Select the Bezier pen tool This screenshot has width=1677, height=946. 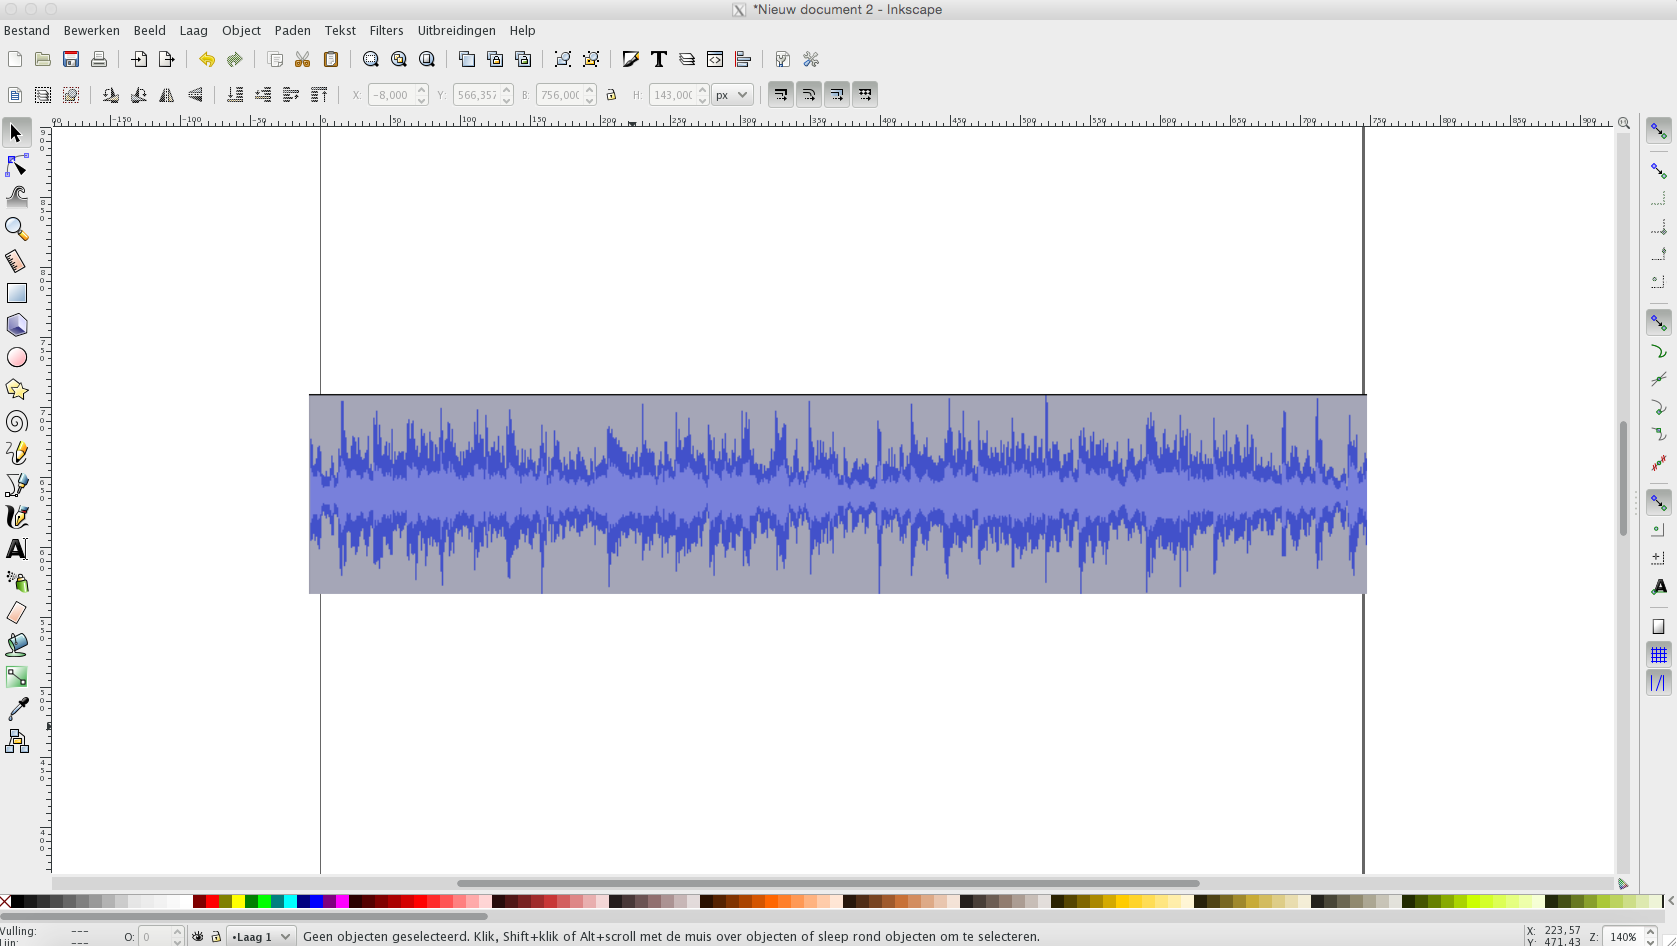[x=16, y=485]
